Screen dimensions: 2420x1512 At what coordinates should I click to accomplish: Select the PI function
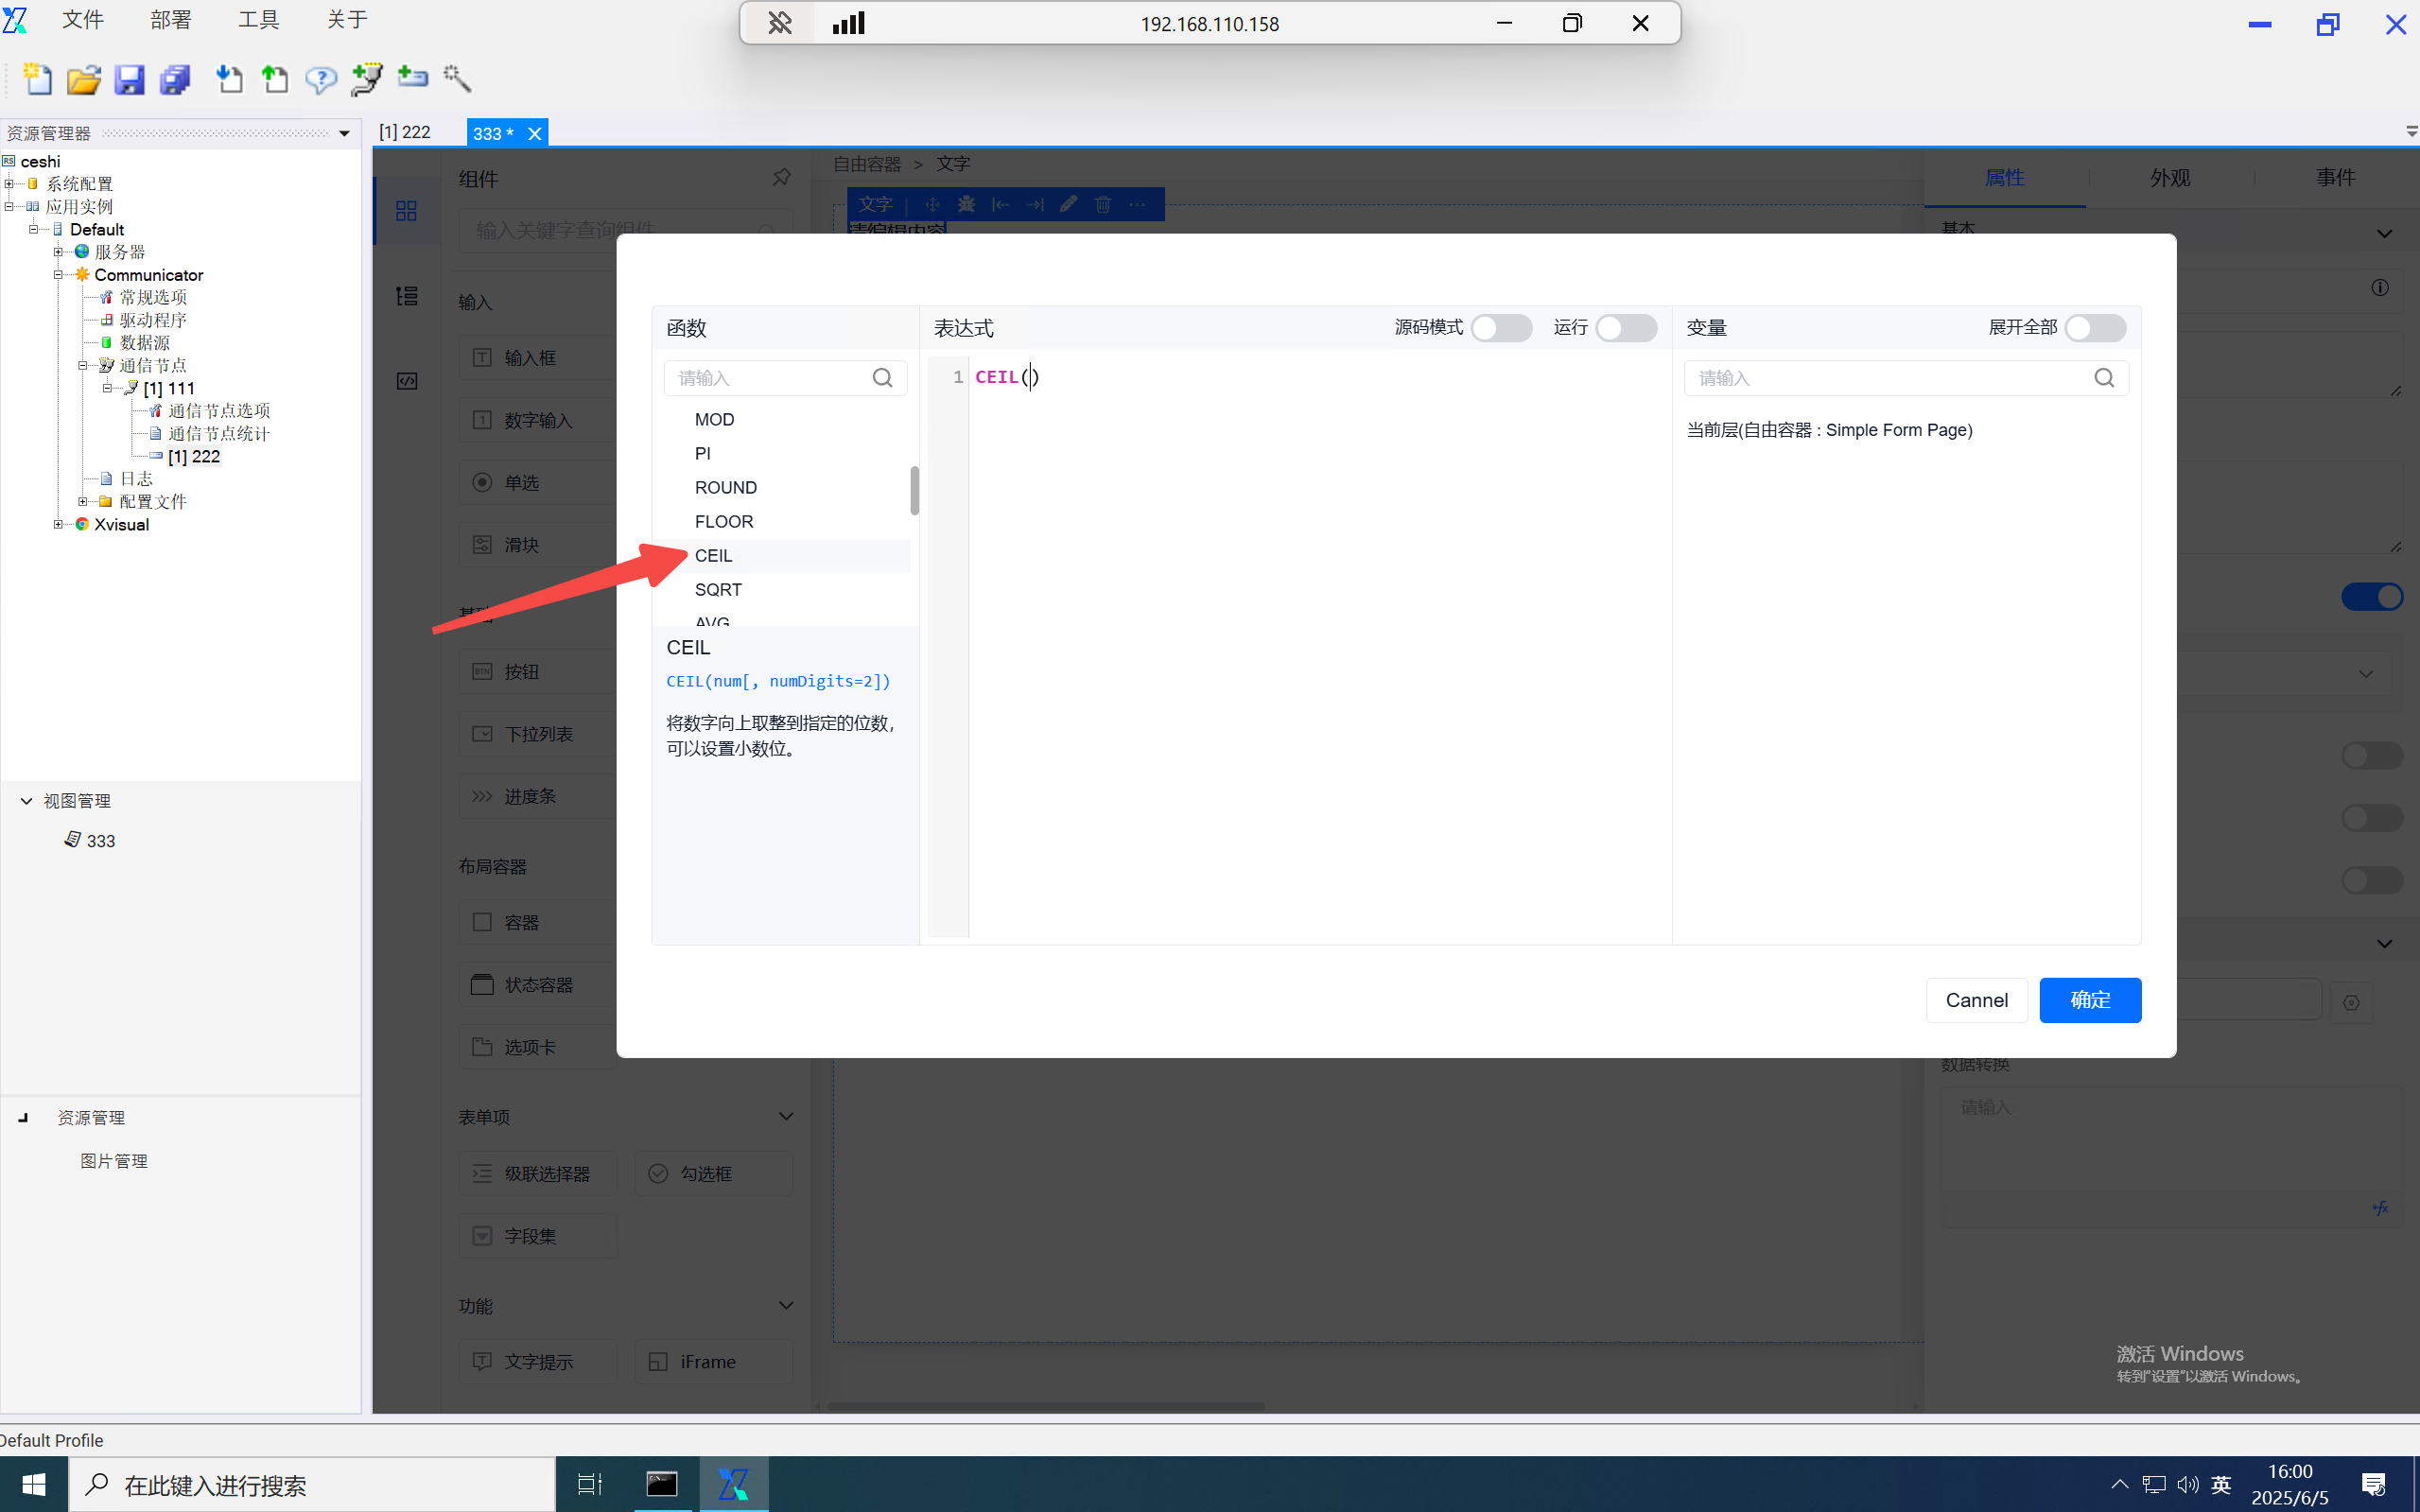point(702,453)
